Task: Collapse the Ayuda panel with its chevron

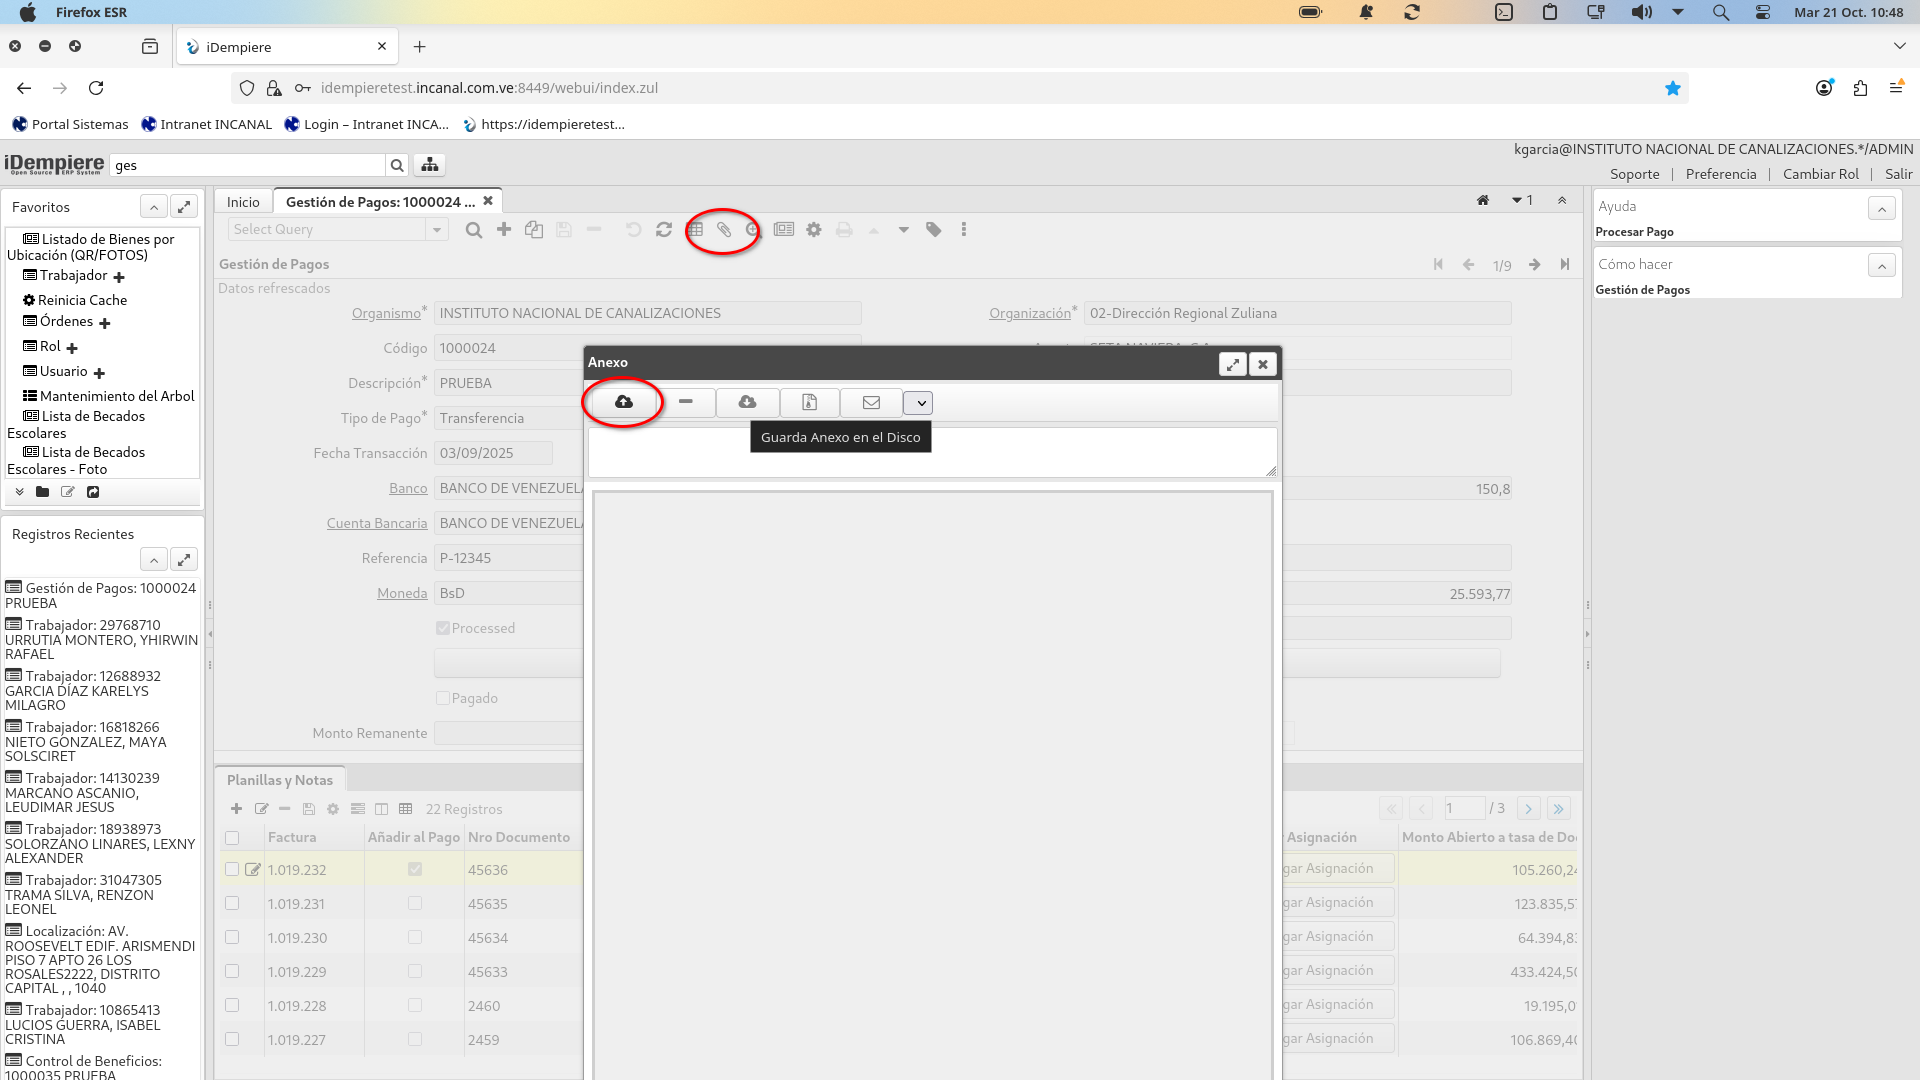Action: click(x=1881, y=208)
